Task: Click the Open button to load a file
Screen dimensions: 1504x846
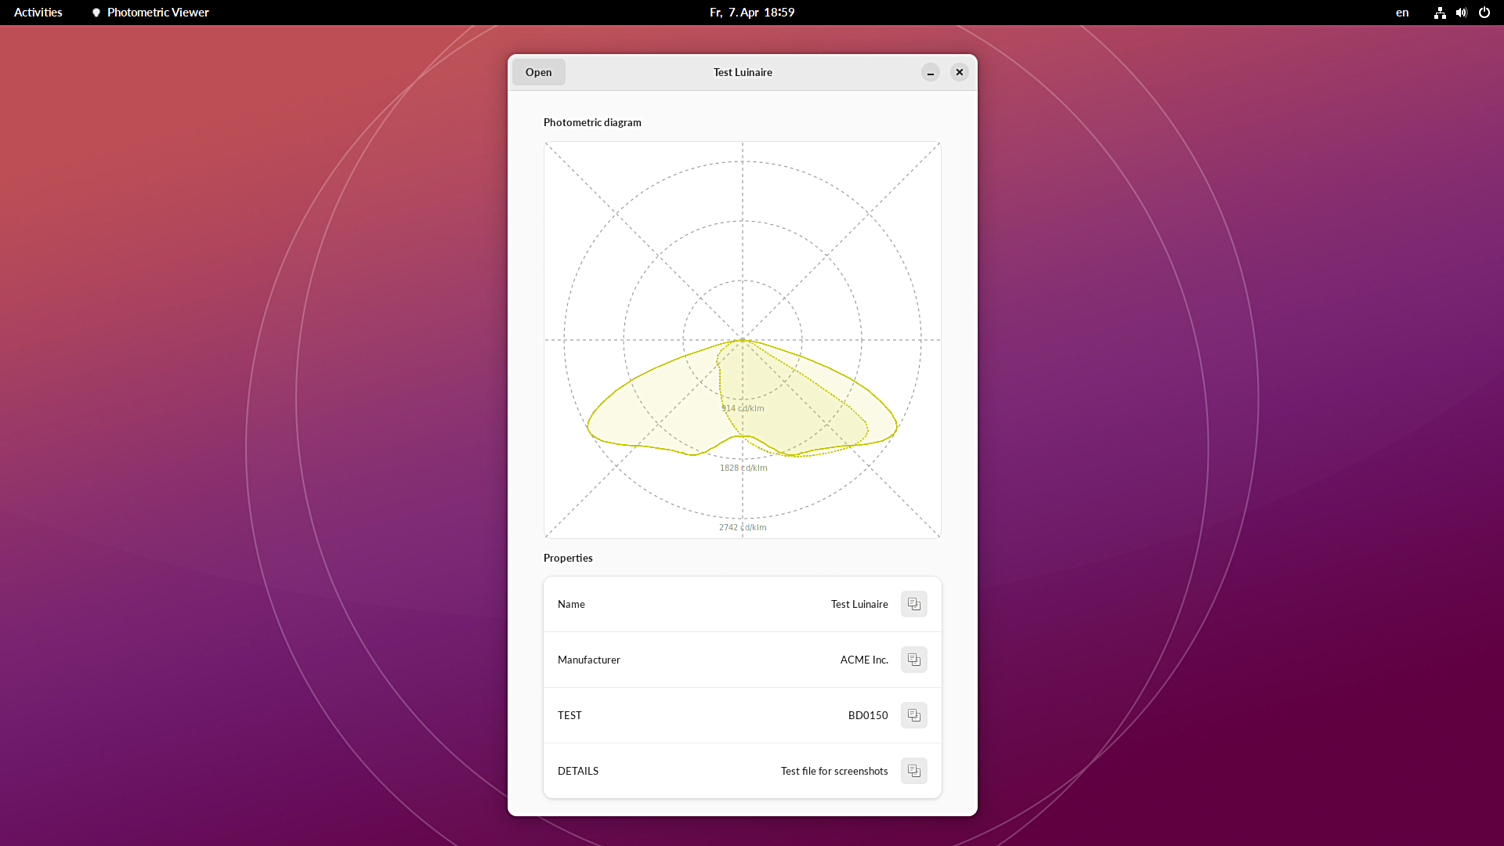Action: pyautogui.click(x=538, y=71)
